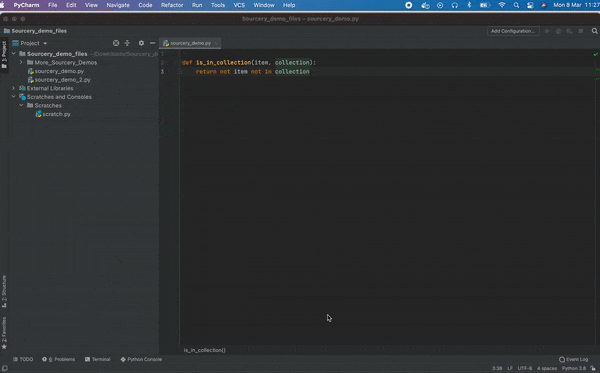
Task: Open the Terminal tool window
Action: pos(98,359)
